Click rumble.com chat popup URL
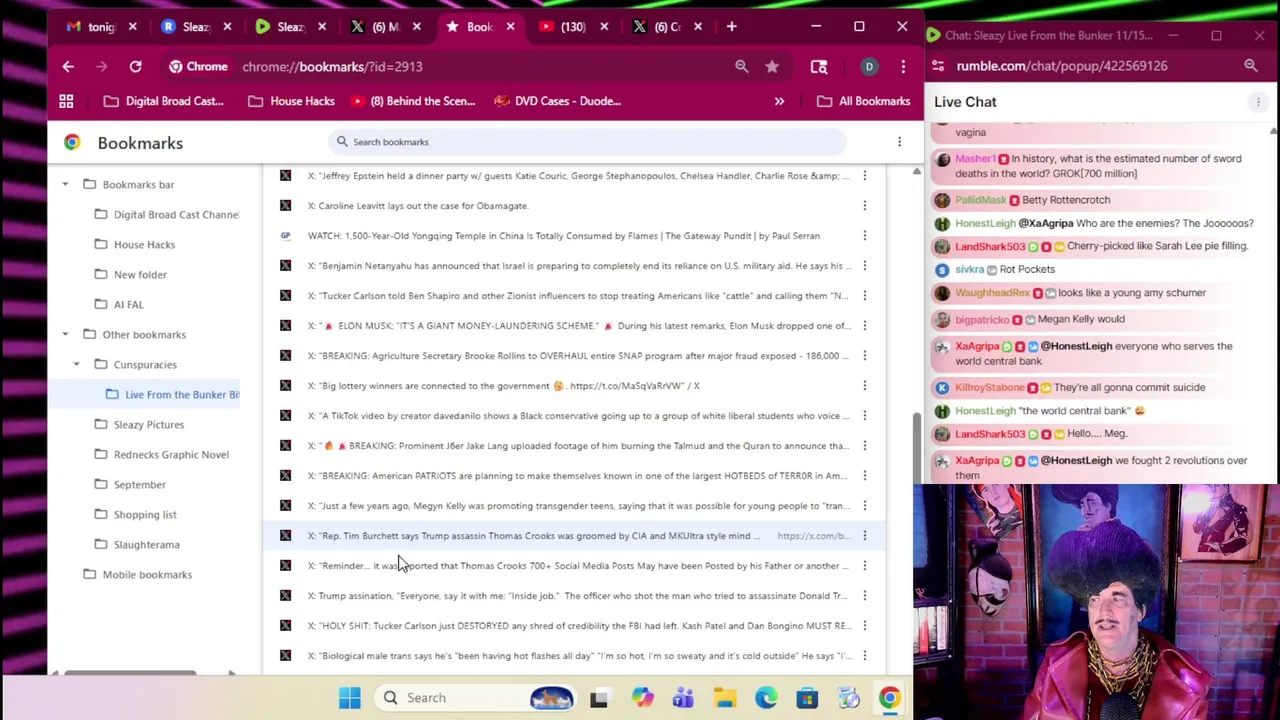Screen dimensions: 1280x720 click(1062, 66)
